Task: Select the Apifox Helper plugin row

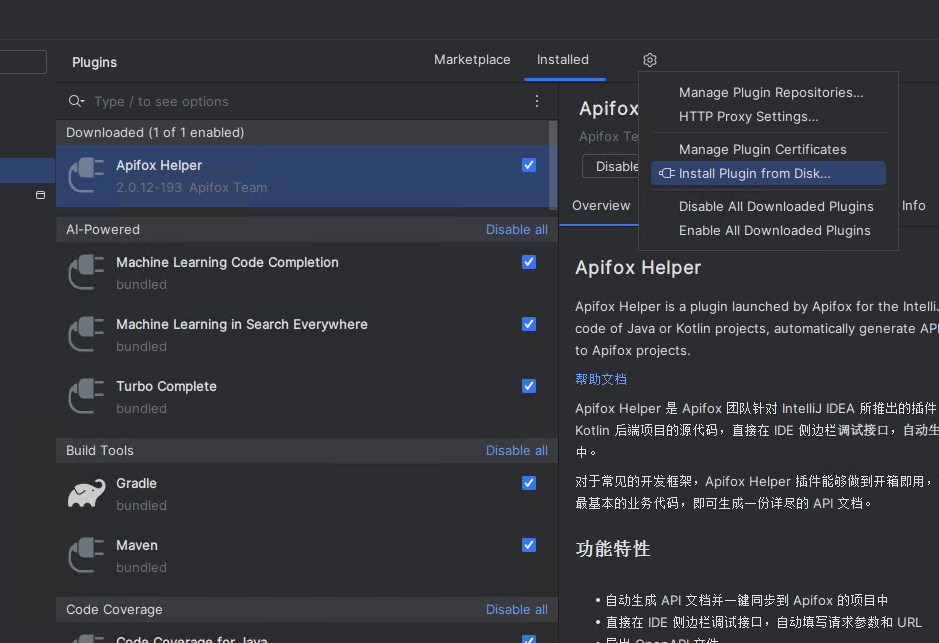Action: [302, 176]
